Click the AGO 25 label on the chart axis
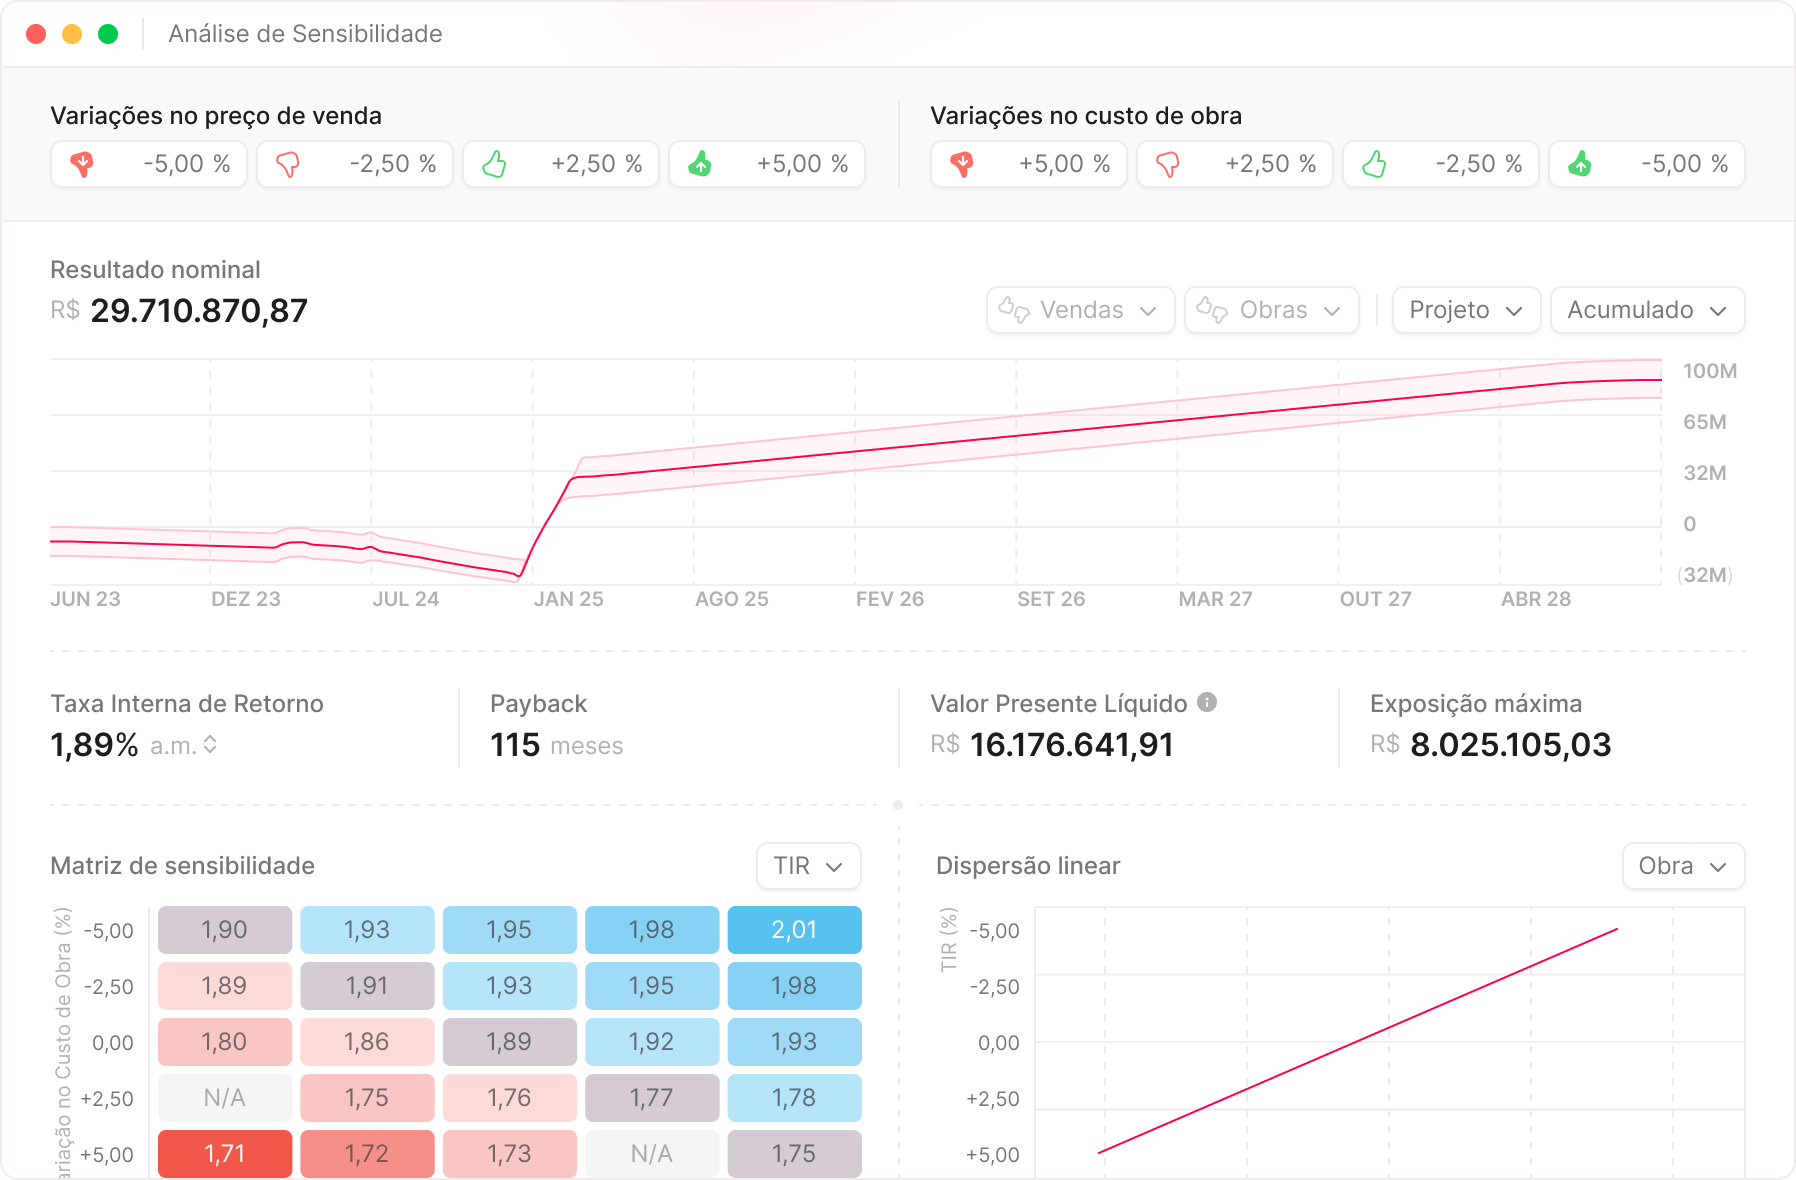1796x1180 pixels. click(x=732, y=599)
